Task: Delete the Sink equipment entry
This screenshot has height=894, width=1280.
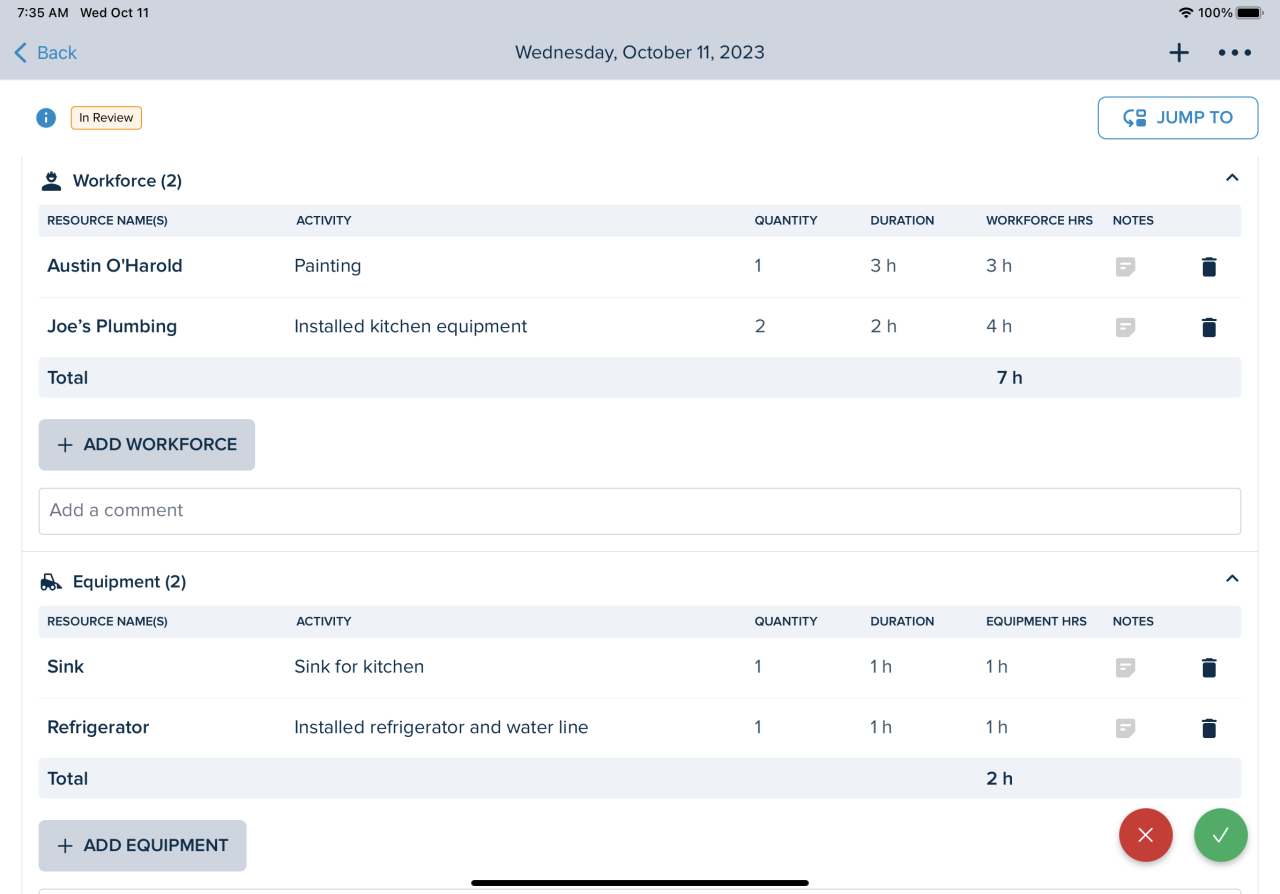Action: tap(1208, 667)
